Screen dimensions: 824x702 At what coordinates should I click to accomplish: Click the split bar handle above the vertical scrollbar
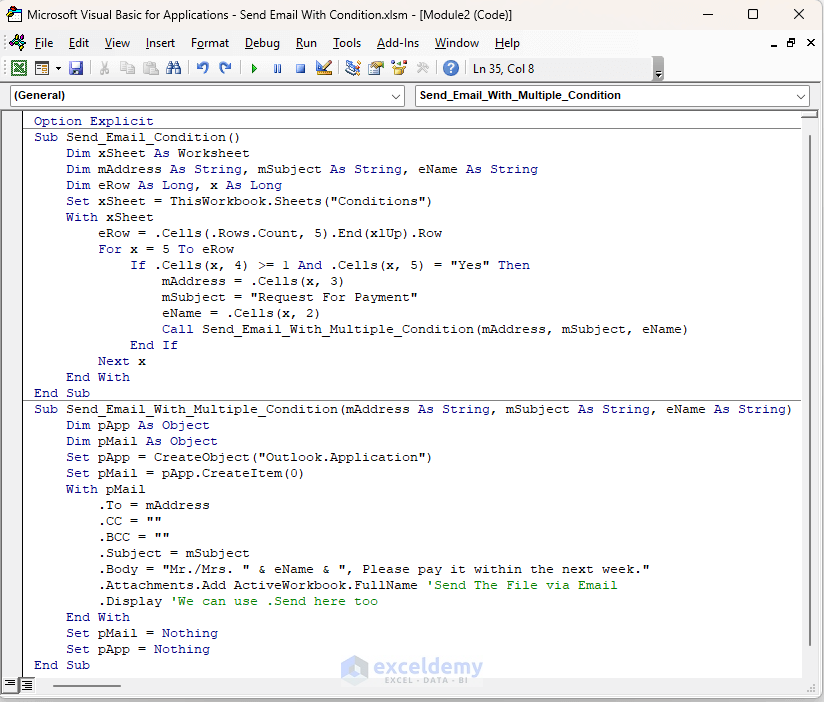click(809, 113)
